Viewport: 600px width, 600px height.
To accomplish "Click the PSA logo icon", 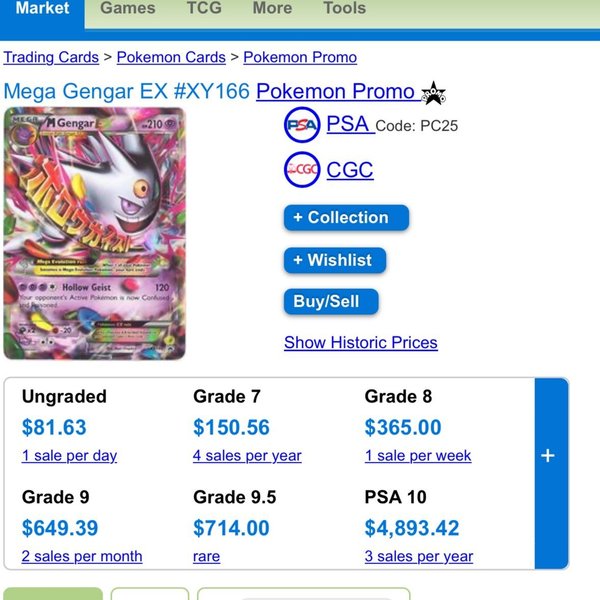I will (x=302, y=126).
